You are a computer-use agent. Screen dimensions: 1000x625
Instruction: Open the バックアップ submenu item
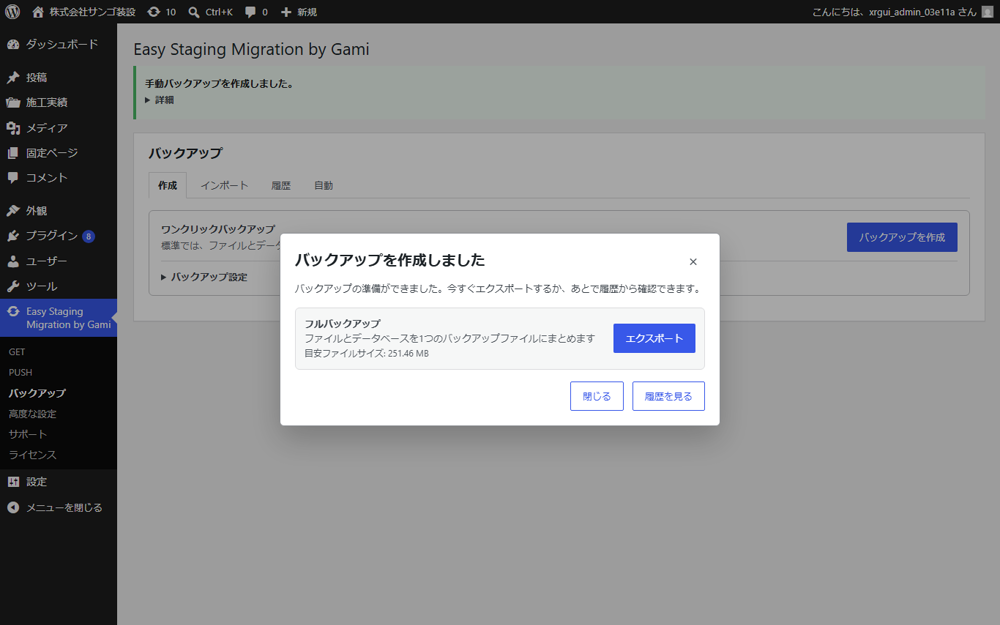[x=37, y=393]
